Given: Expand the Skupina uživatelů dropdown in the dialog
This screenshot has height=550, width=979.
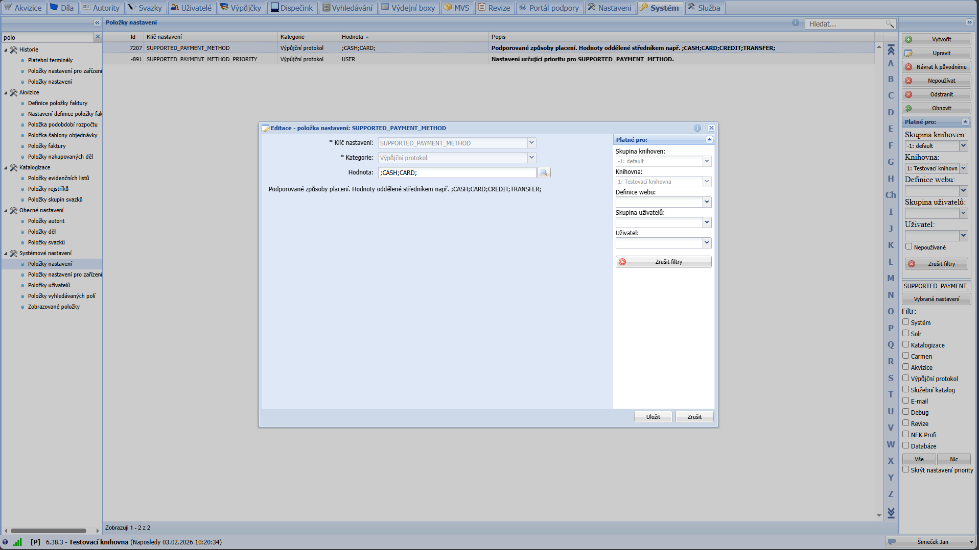Looking at the screenshot, I should pyautogui.click(x=707, y=222).
